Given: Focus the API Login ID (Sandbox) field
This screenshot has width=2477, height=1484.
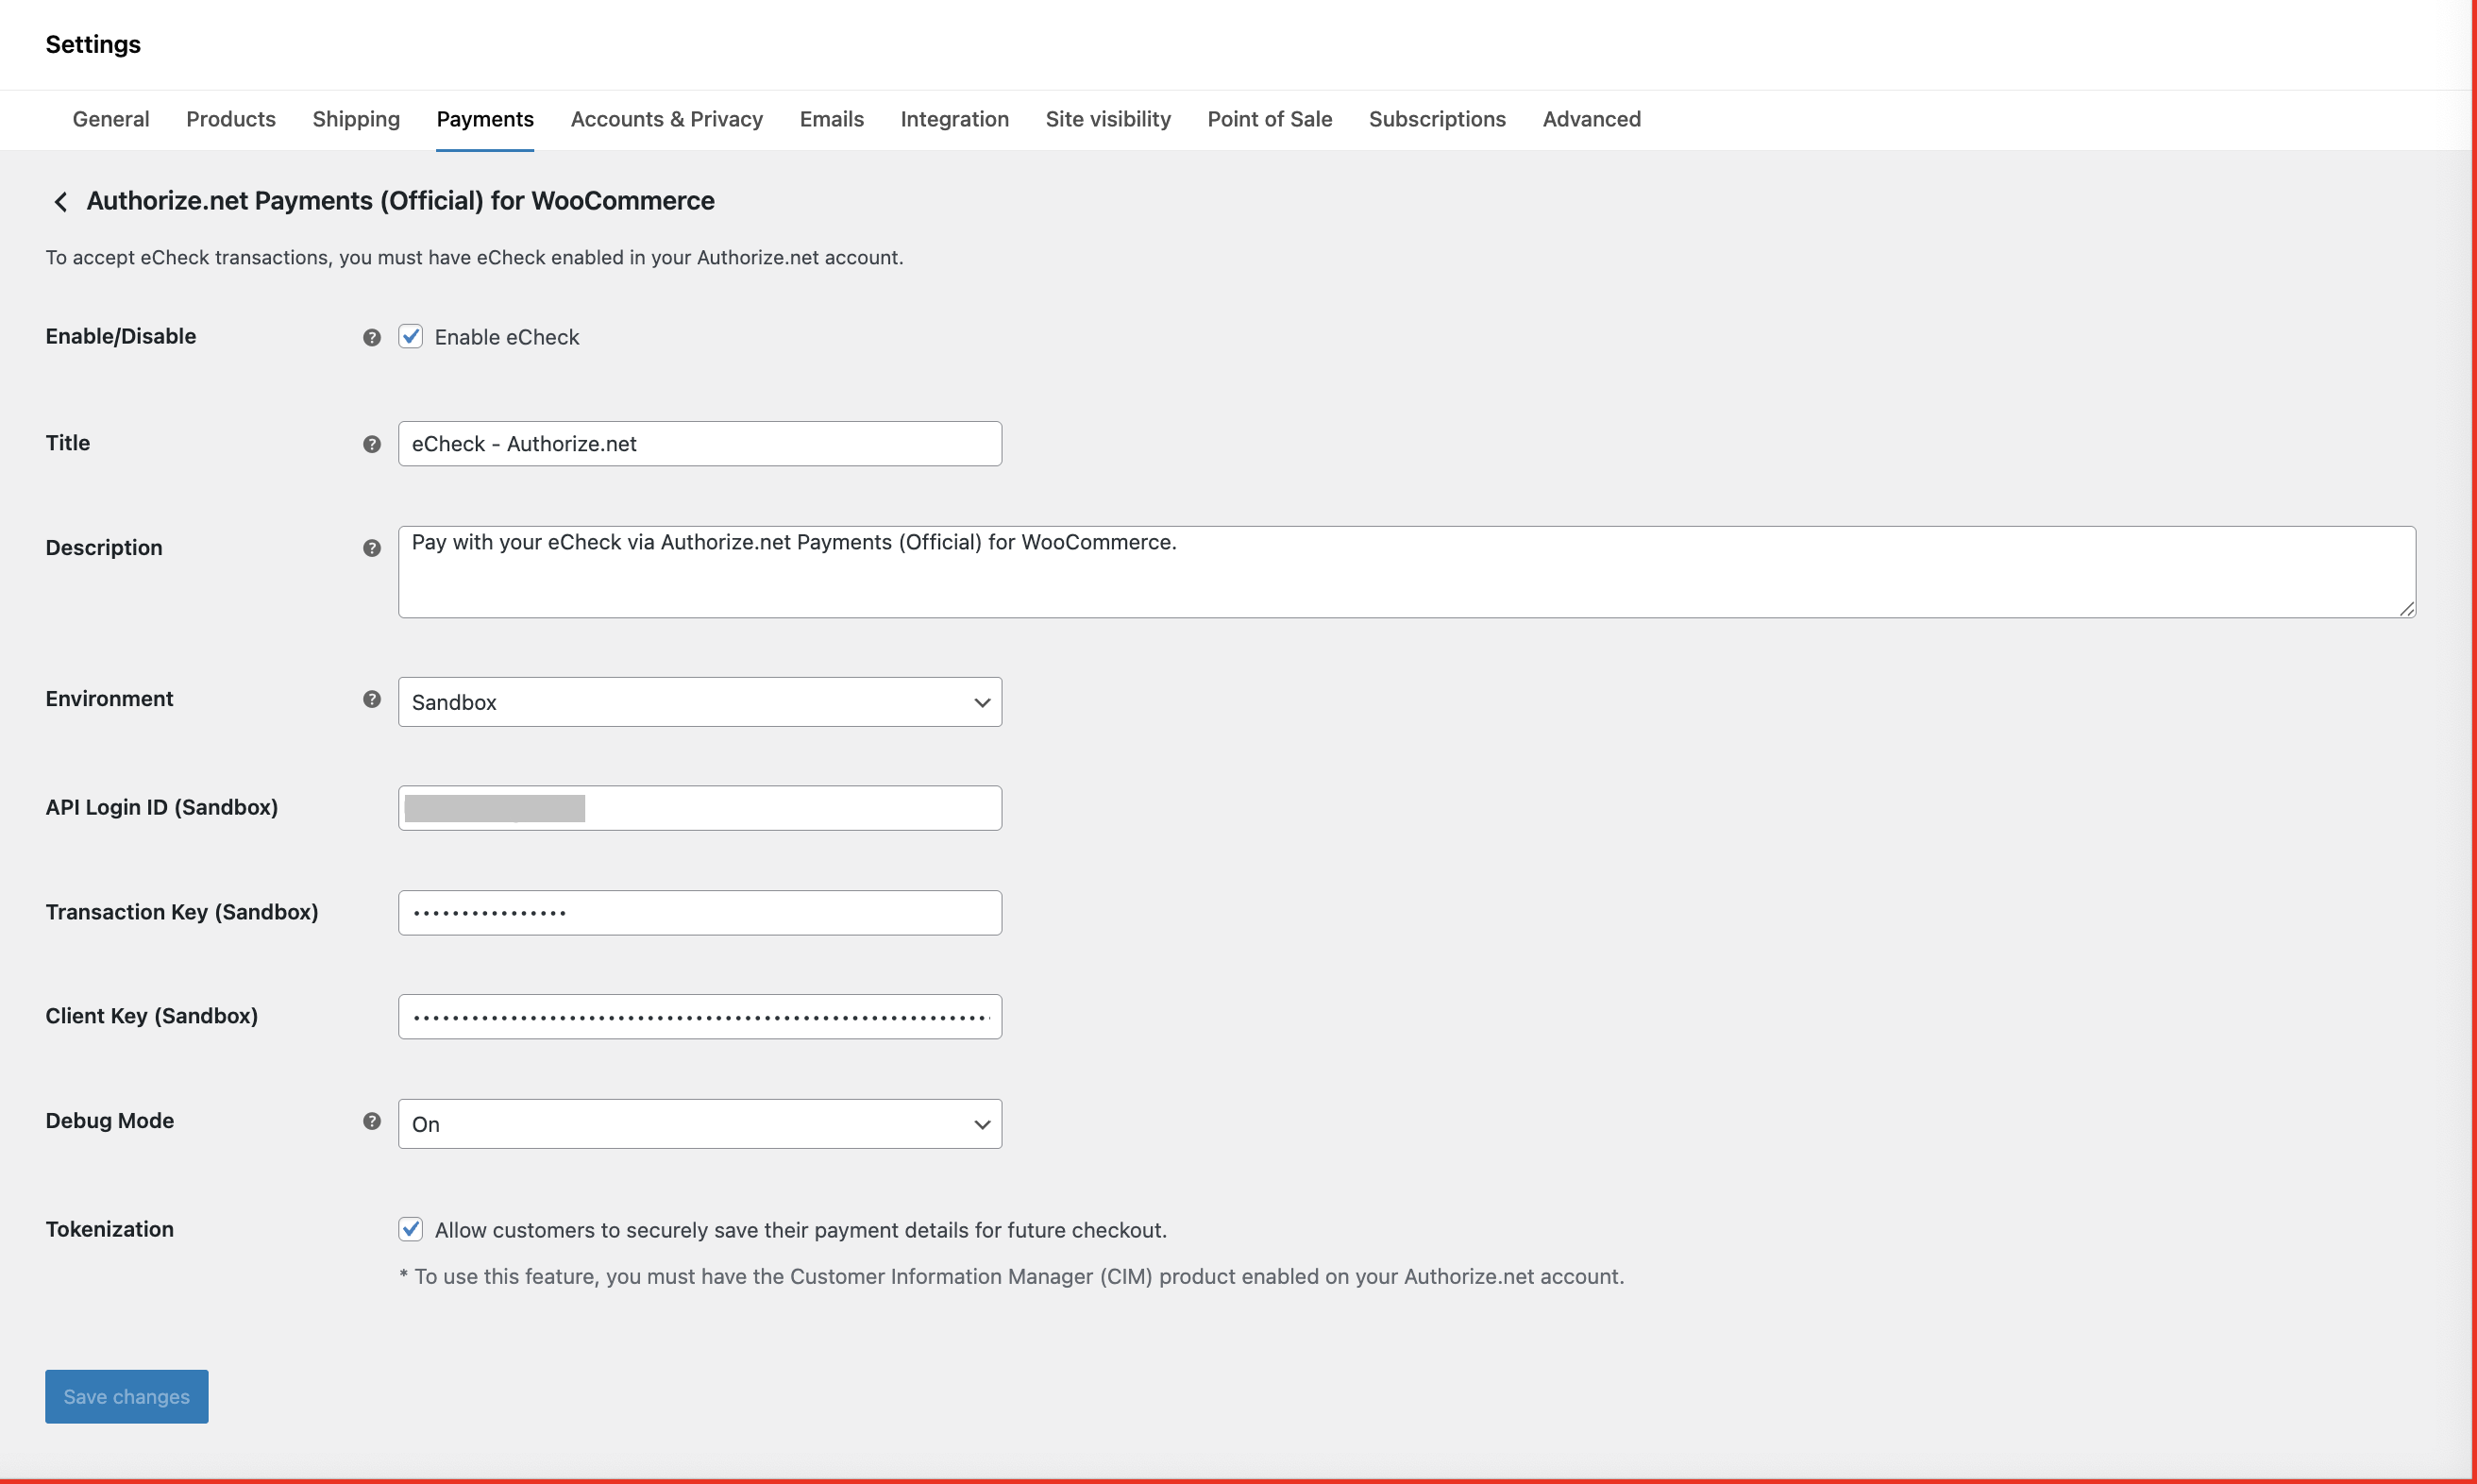Looking at the screenshot, I should click(700, 808).
